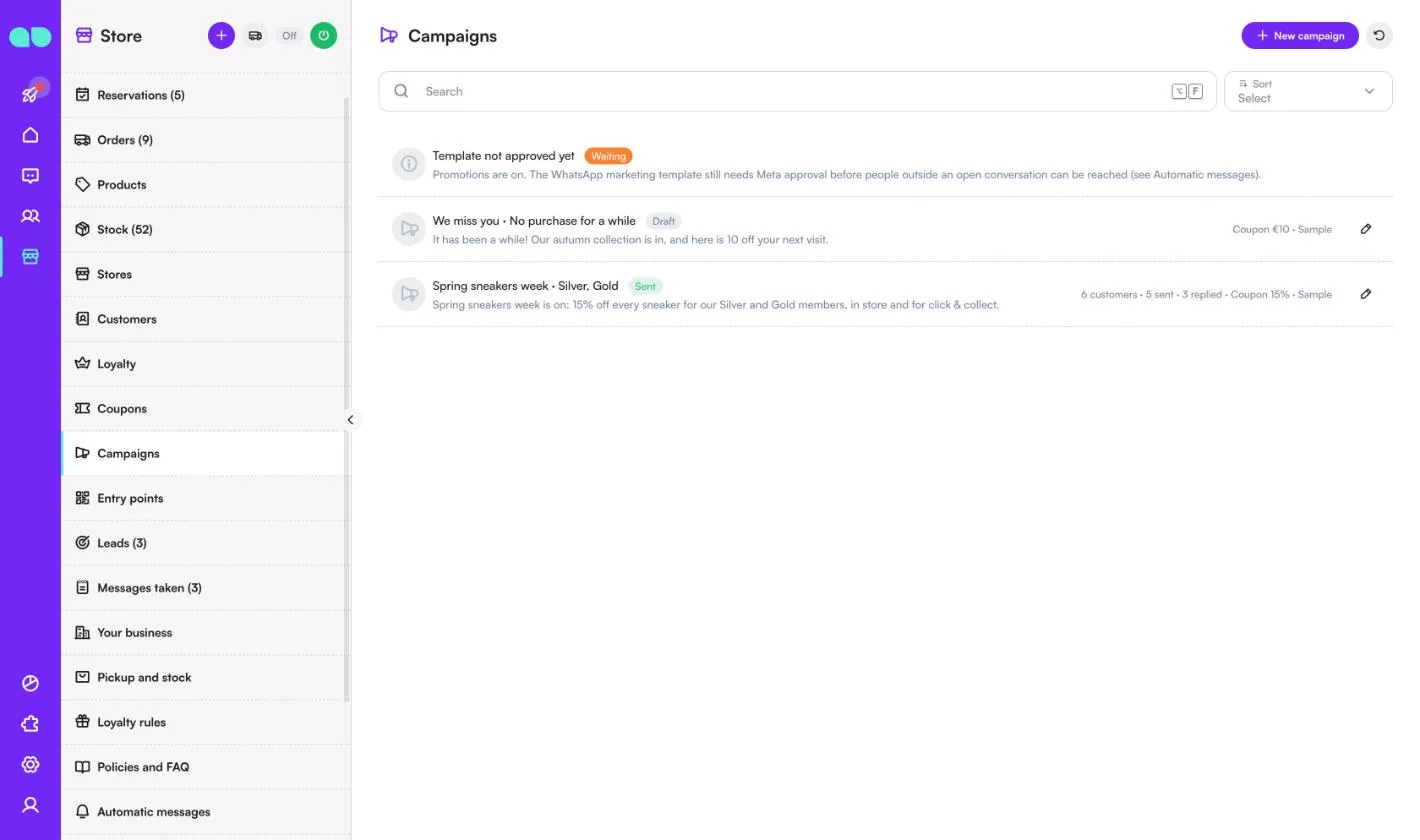Open Coupons in sidebar

point(204,408)
